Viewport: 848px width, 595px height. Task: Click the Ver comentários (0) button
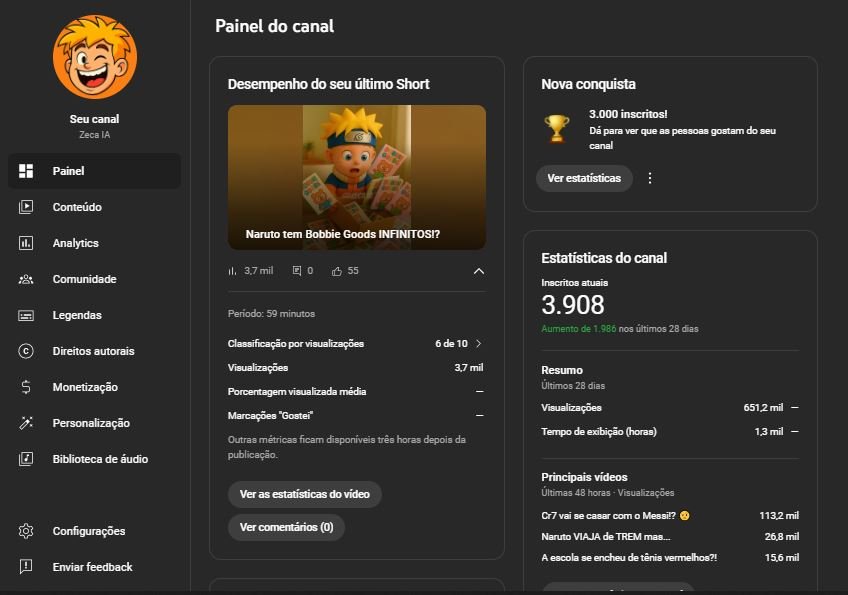click(x=286, y=527)
